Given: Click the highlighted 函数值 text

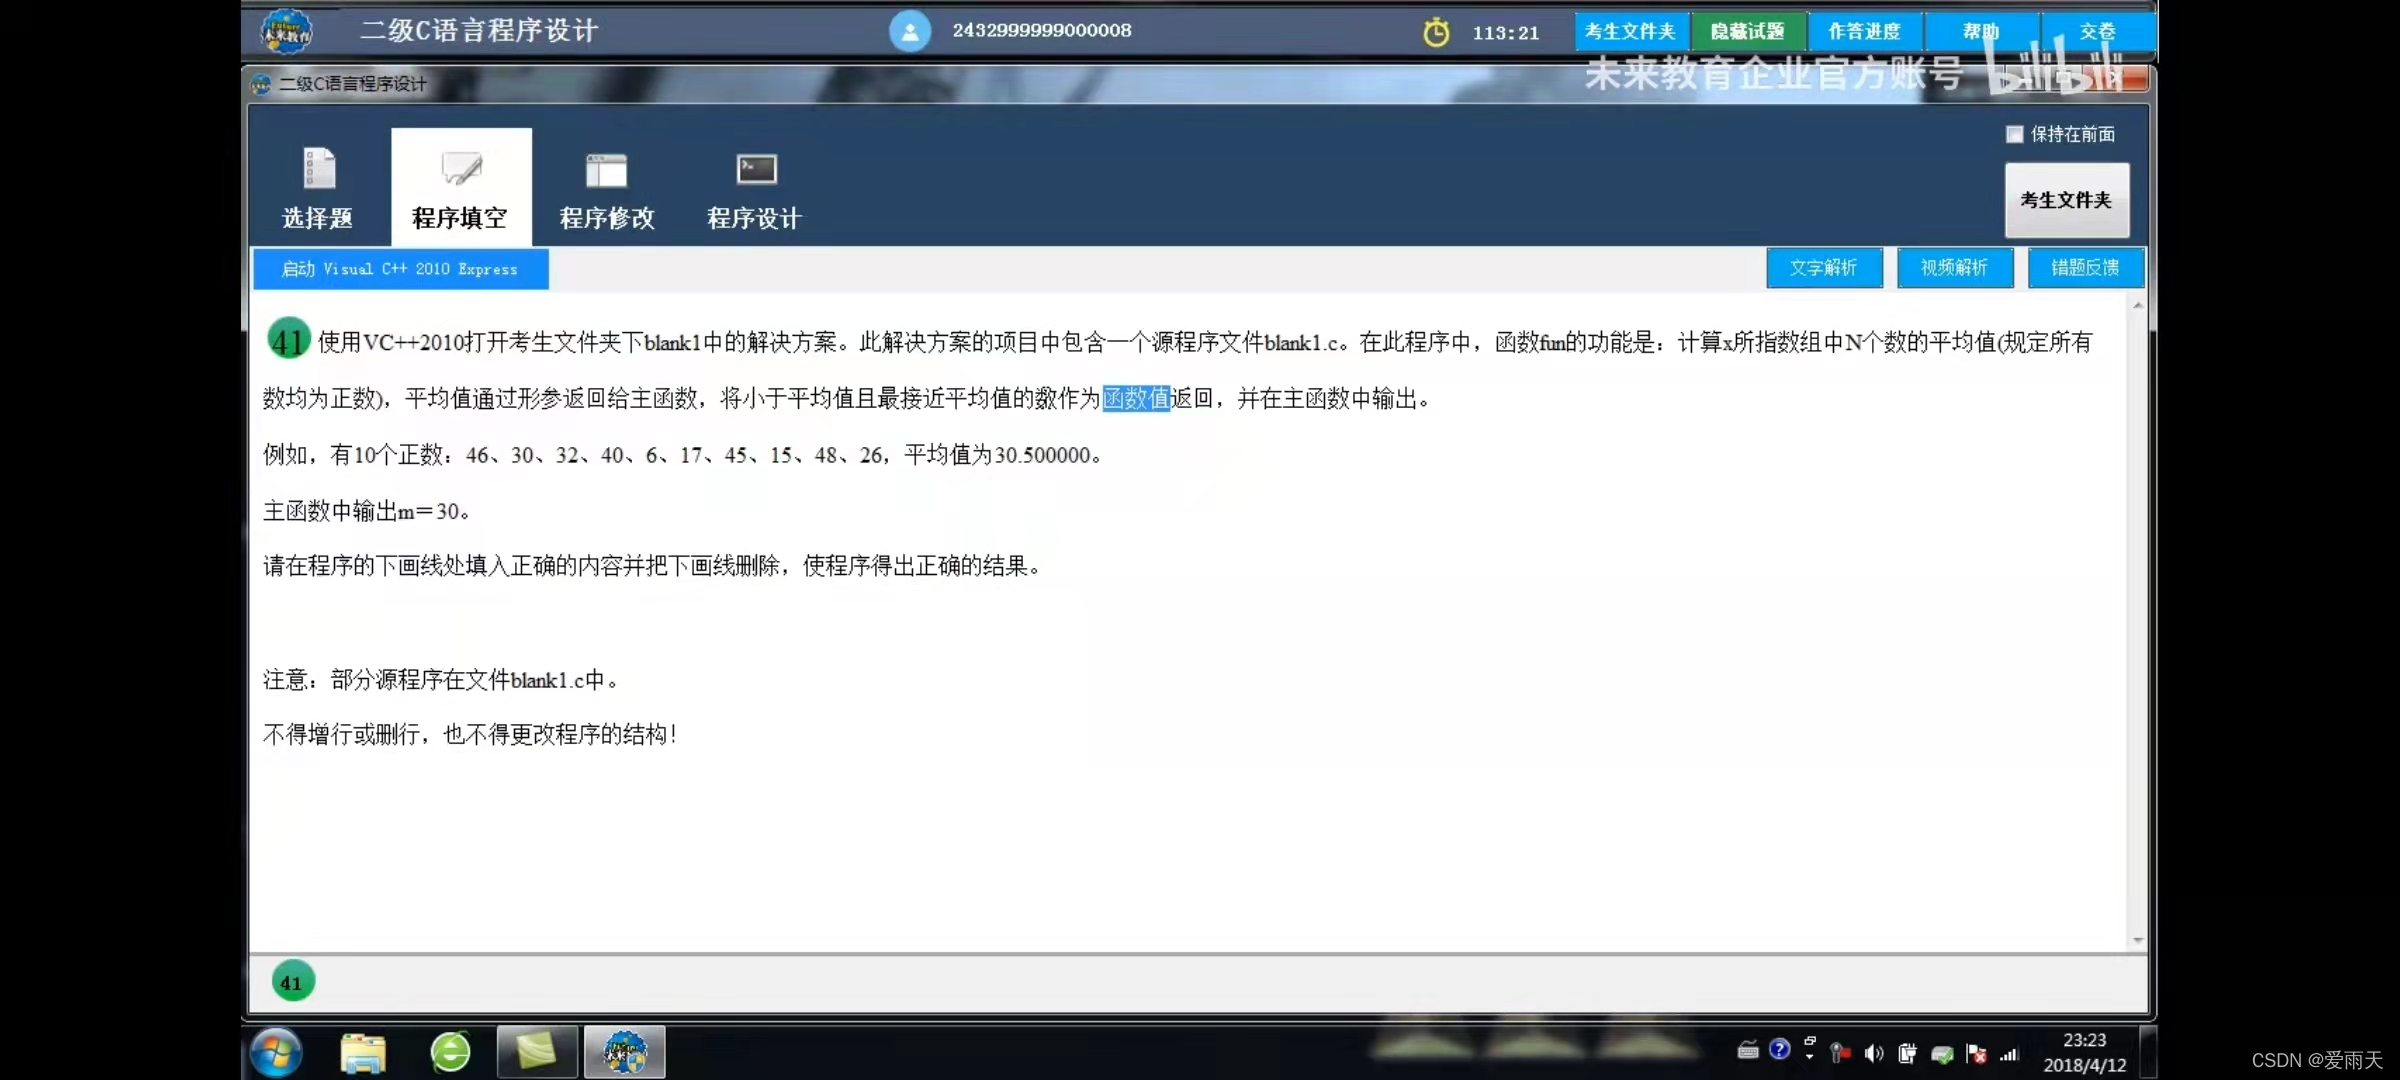Looking at the screenshot, I should click(x=1136, y=398).
